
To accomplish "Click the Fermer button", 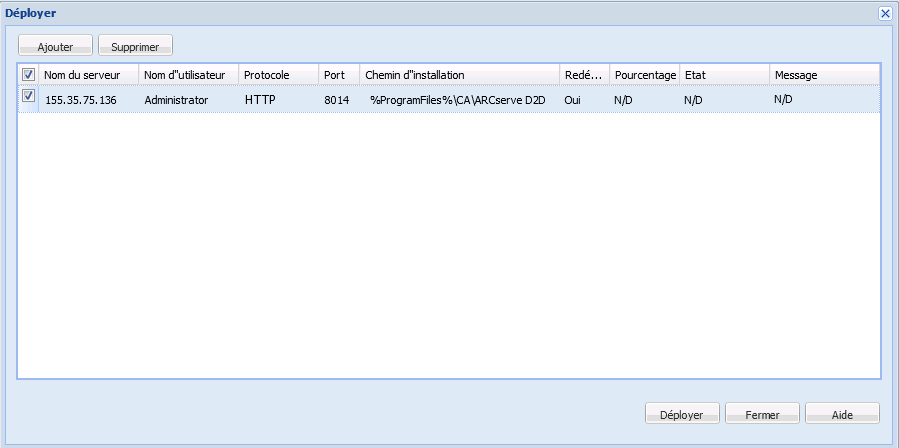I will [x=762, y=413].
